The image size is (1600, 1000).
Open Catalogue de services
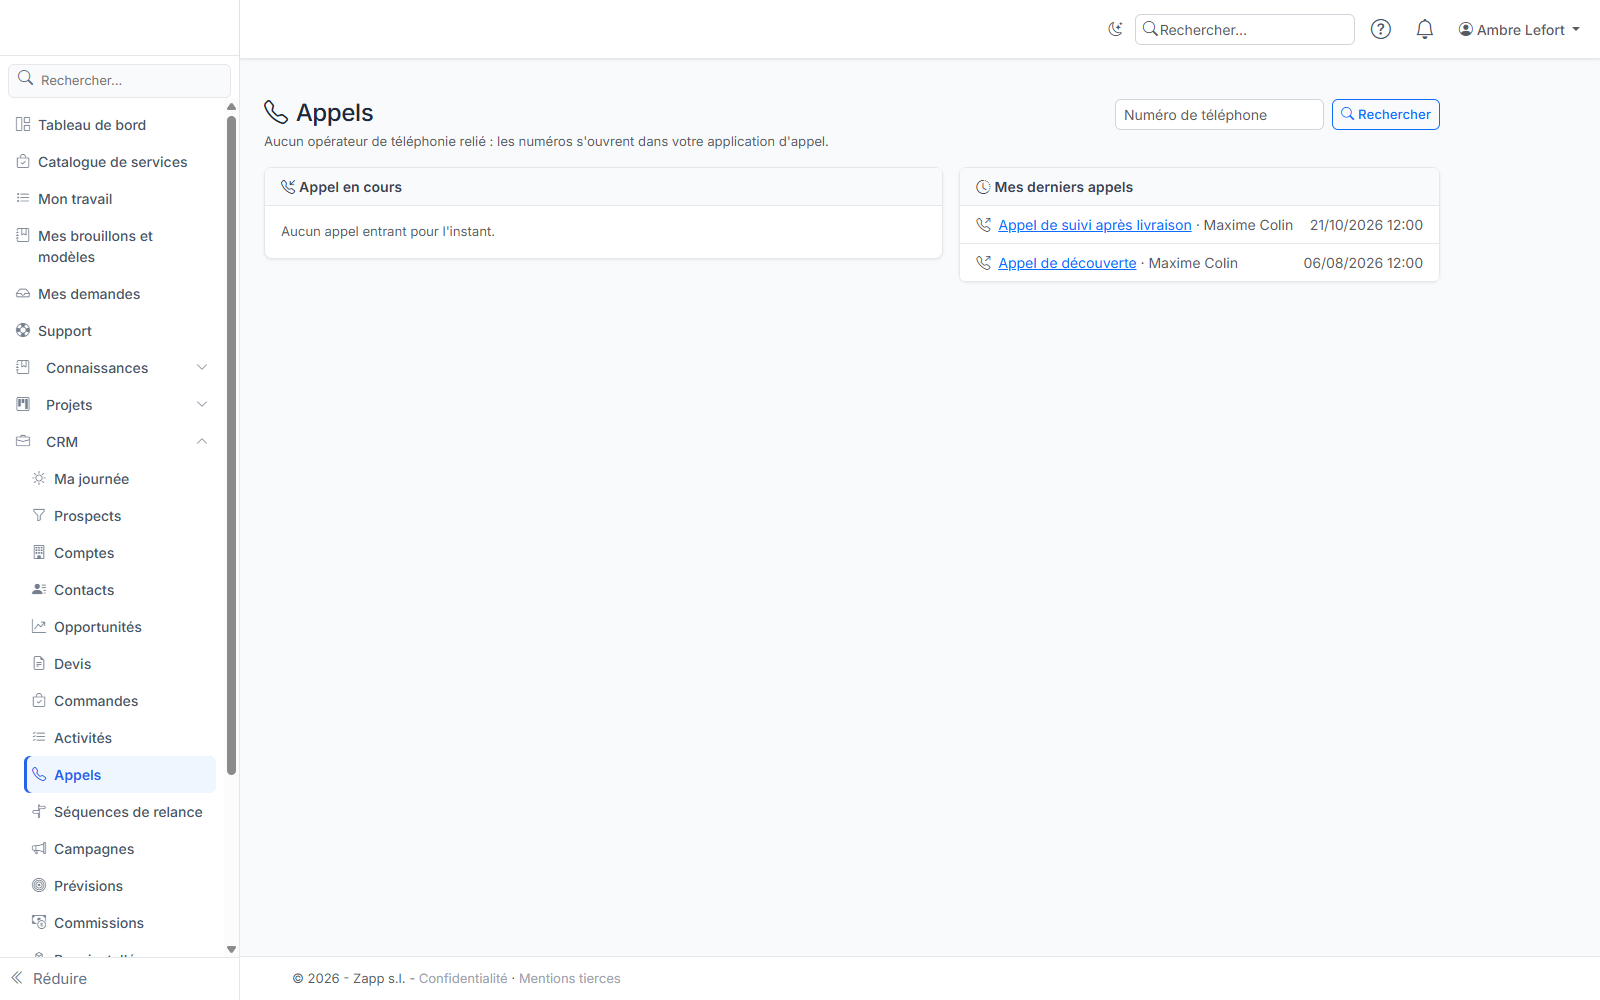[x=112, y=162]
